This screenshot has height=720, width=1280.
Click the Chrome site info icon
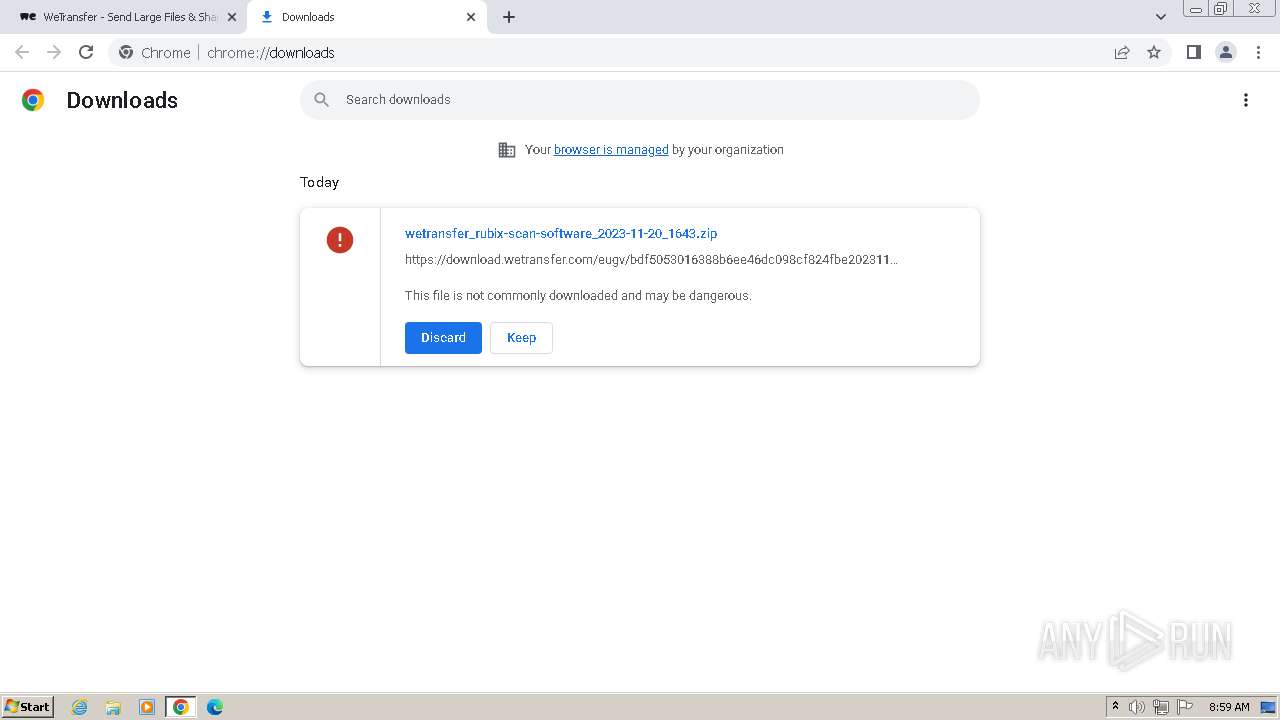(126, 52)
